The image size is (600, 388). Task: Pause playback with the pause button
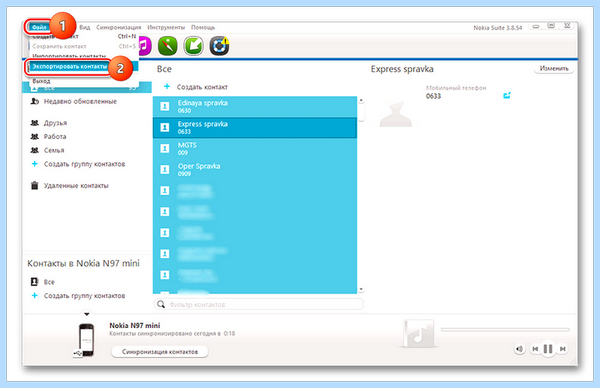tap(548, 349)
